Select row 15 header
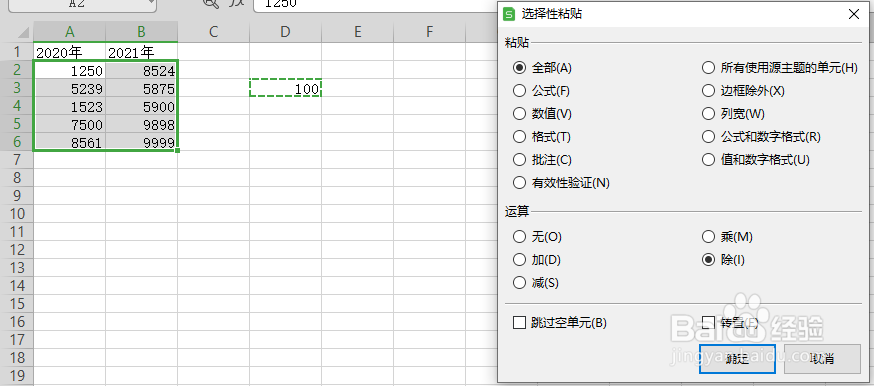Viewport: 874px width, 386px height. coord(17,304)
